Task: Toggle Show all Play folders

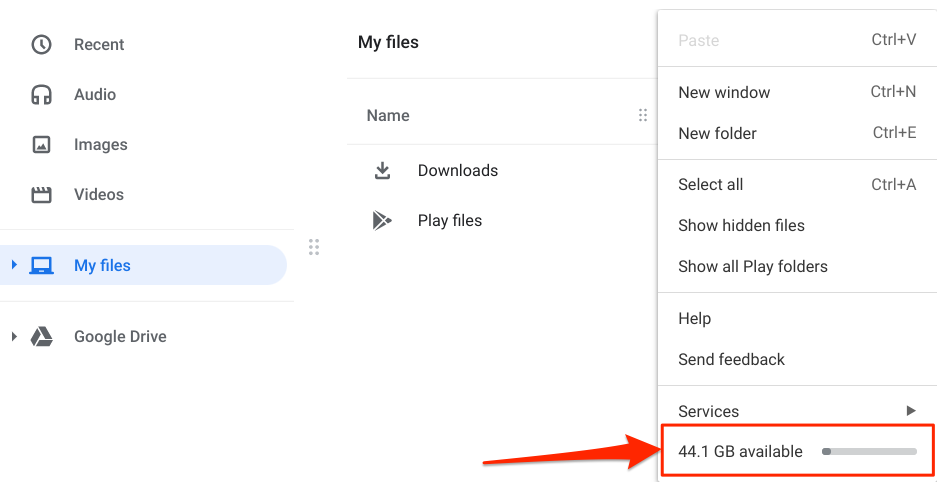Action: 752,266
